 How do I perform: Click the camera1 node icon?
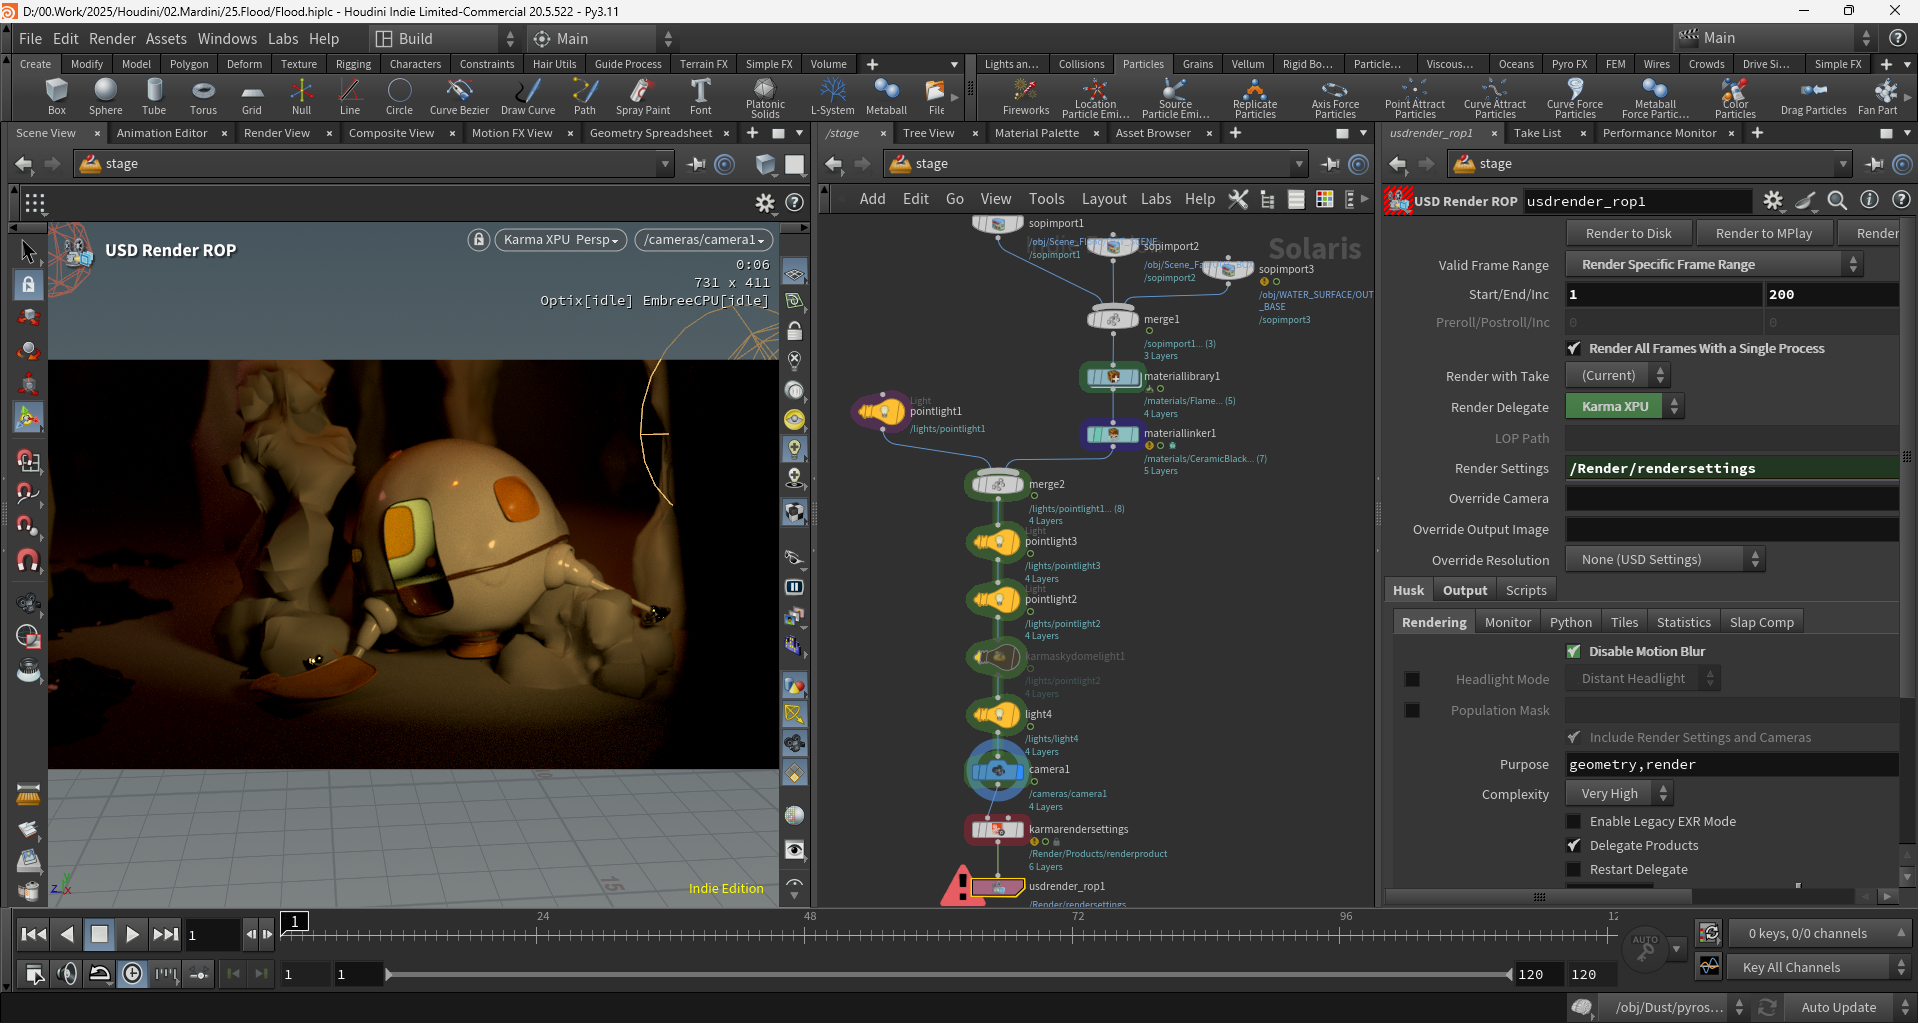[997, 770]
